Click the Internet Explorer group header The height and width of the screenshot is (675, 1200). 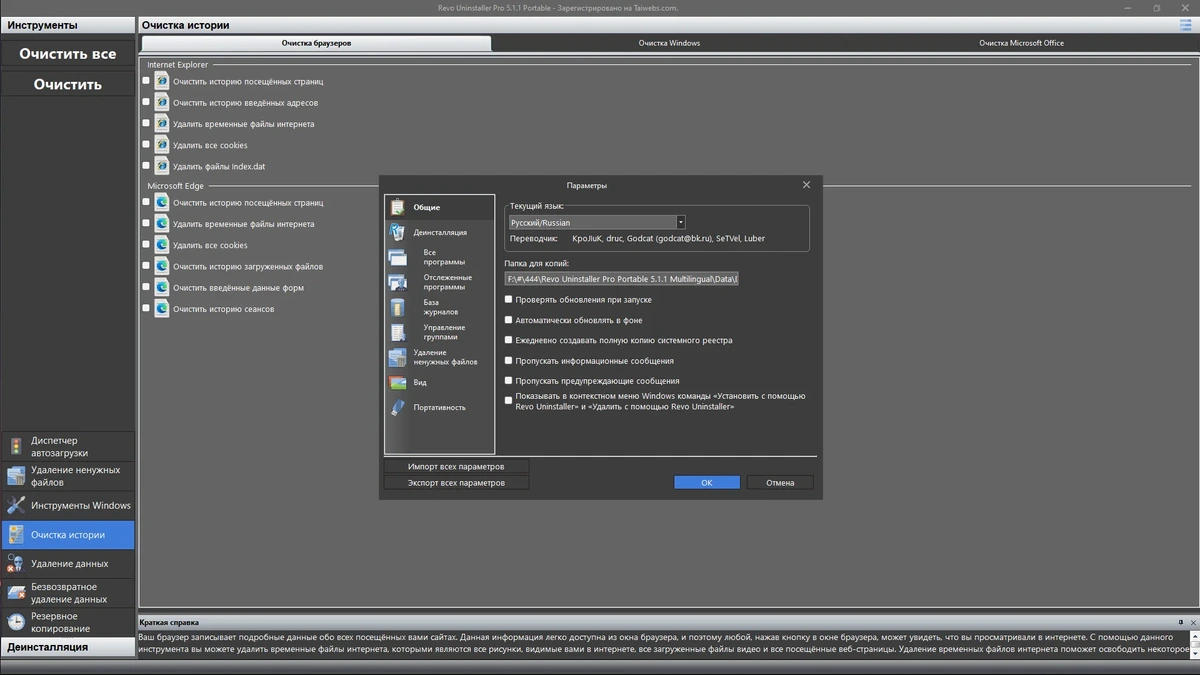(x=178, y=65)
